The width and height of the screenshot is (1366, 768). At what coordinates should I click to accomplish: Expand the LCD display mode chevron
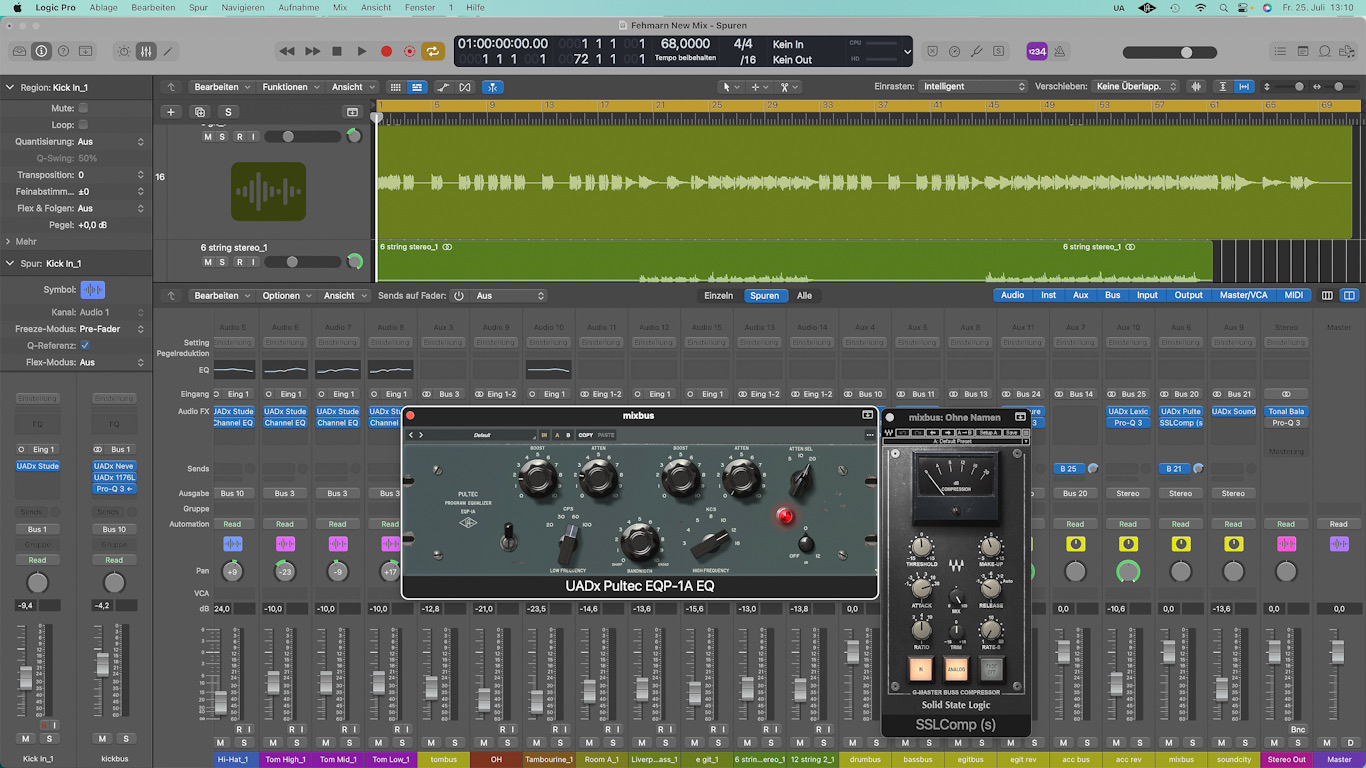(907, 51)
